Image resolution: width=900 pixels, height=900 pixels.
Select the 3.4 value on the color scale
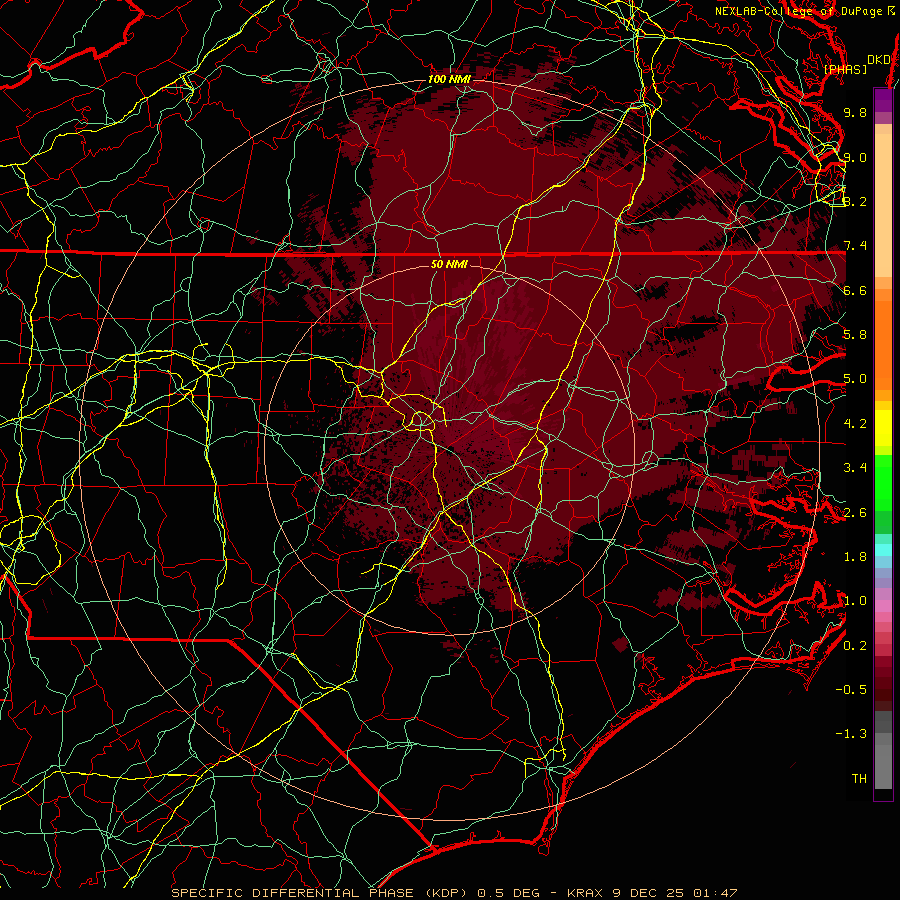[x=855, y=468]
